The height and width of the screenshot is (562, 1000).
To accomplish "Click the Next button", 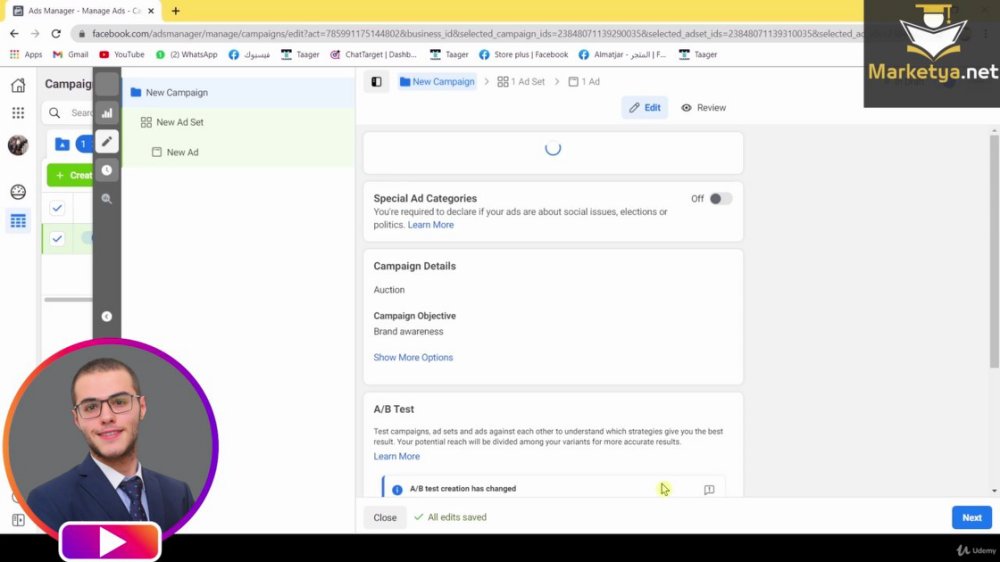I will (971, 517).
